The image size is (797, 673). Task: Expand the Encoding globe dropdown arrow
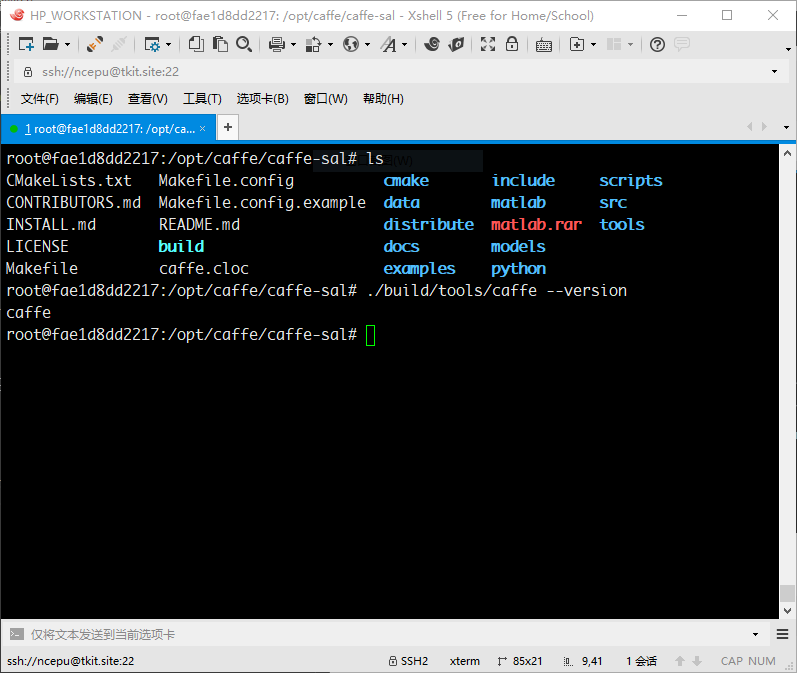click(367, 45)
